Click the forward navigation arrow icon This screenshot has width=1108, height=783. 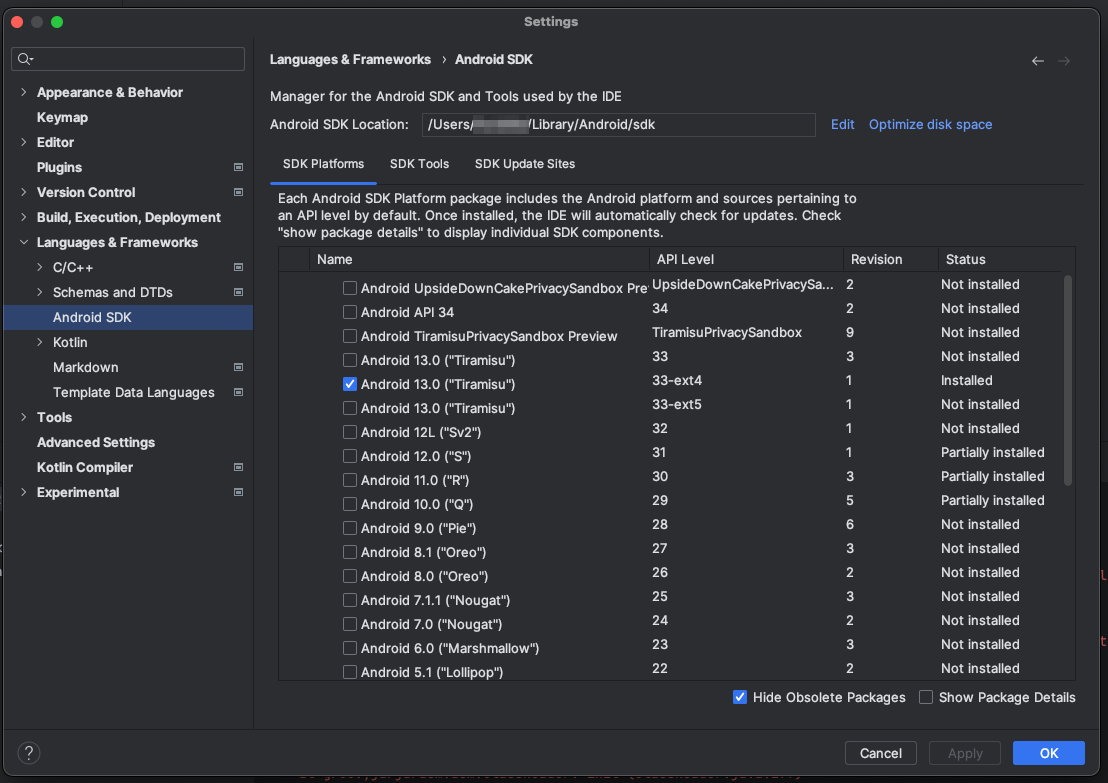1064,61
